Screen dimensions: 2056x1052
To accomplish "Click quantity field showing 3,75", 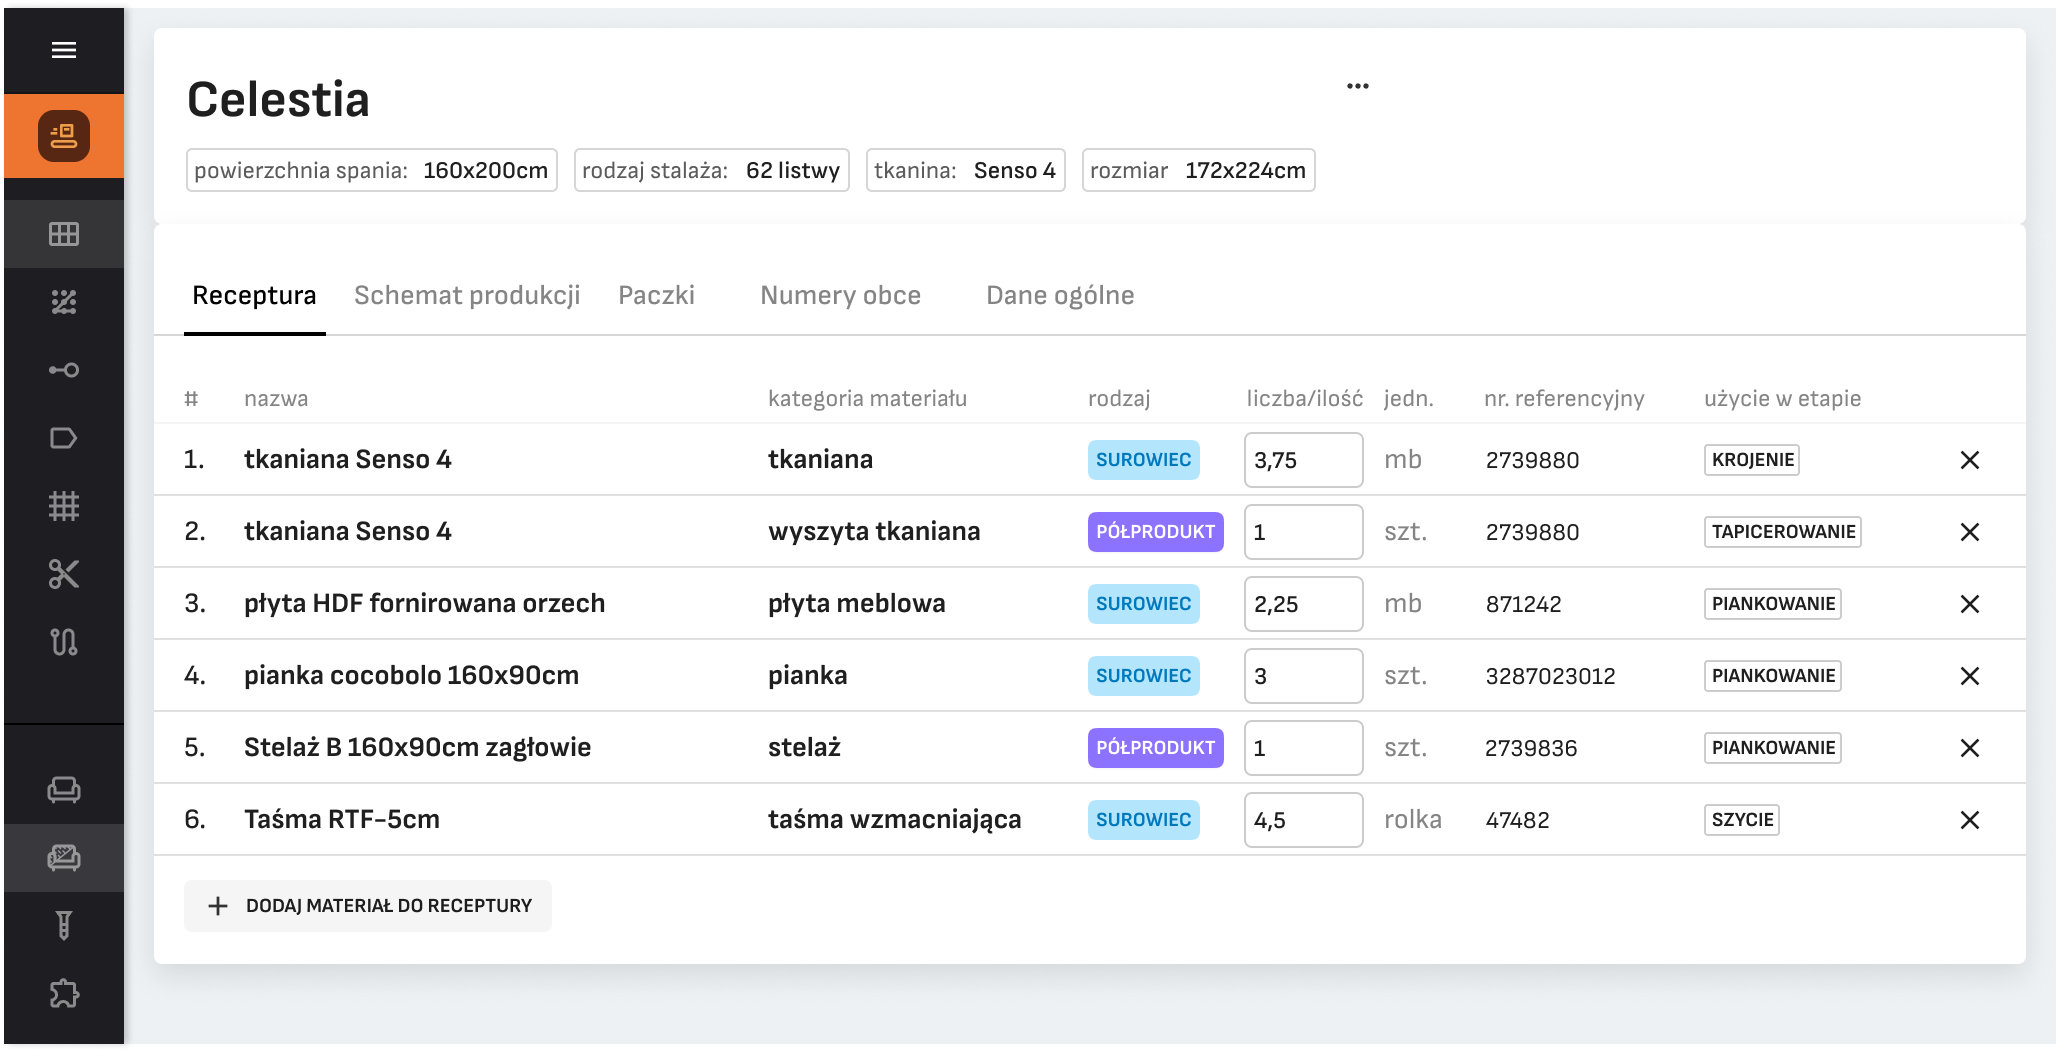I will point(1303,460).
